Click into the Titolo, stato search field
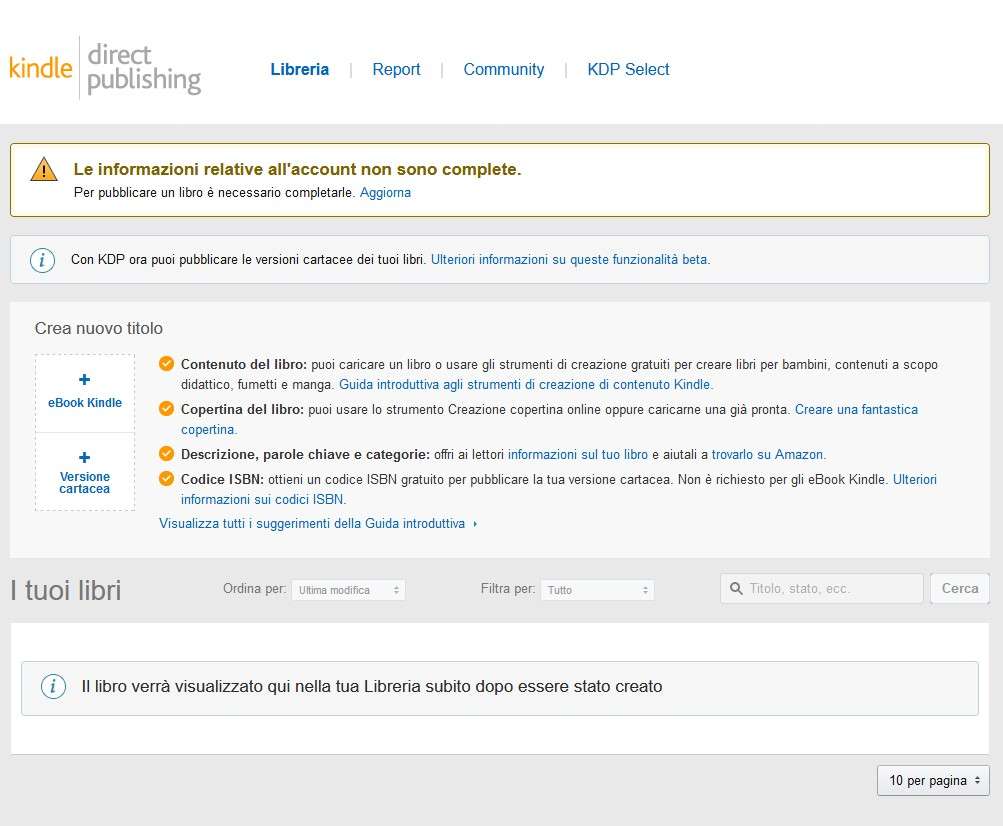The height and width of the screenshot is (826, 1003). pyautogui.click(x=832, y=589)
